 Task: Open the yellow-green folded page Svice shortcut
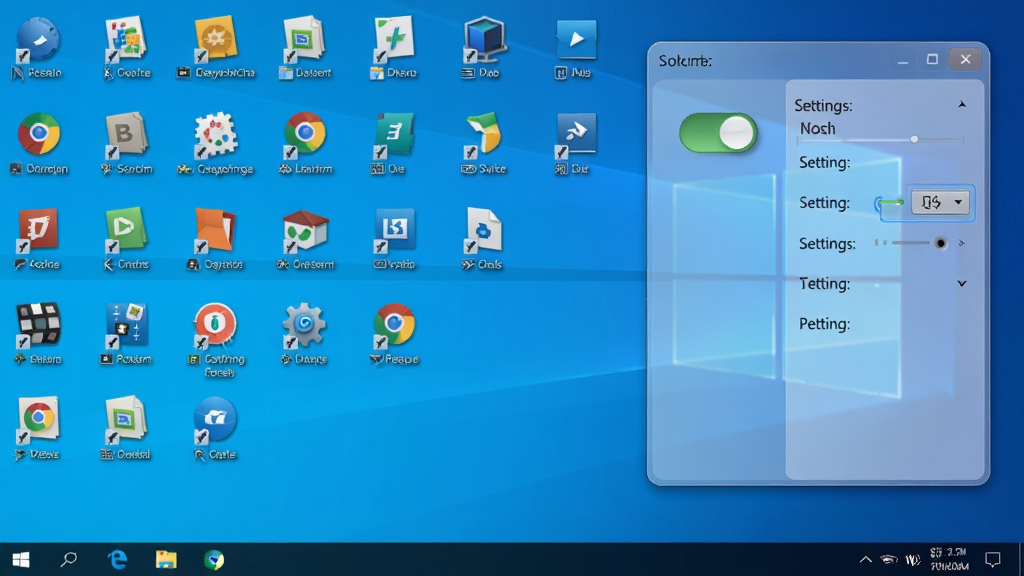(484, 135)
